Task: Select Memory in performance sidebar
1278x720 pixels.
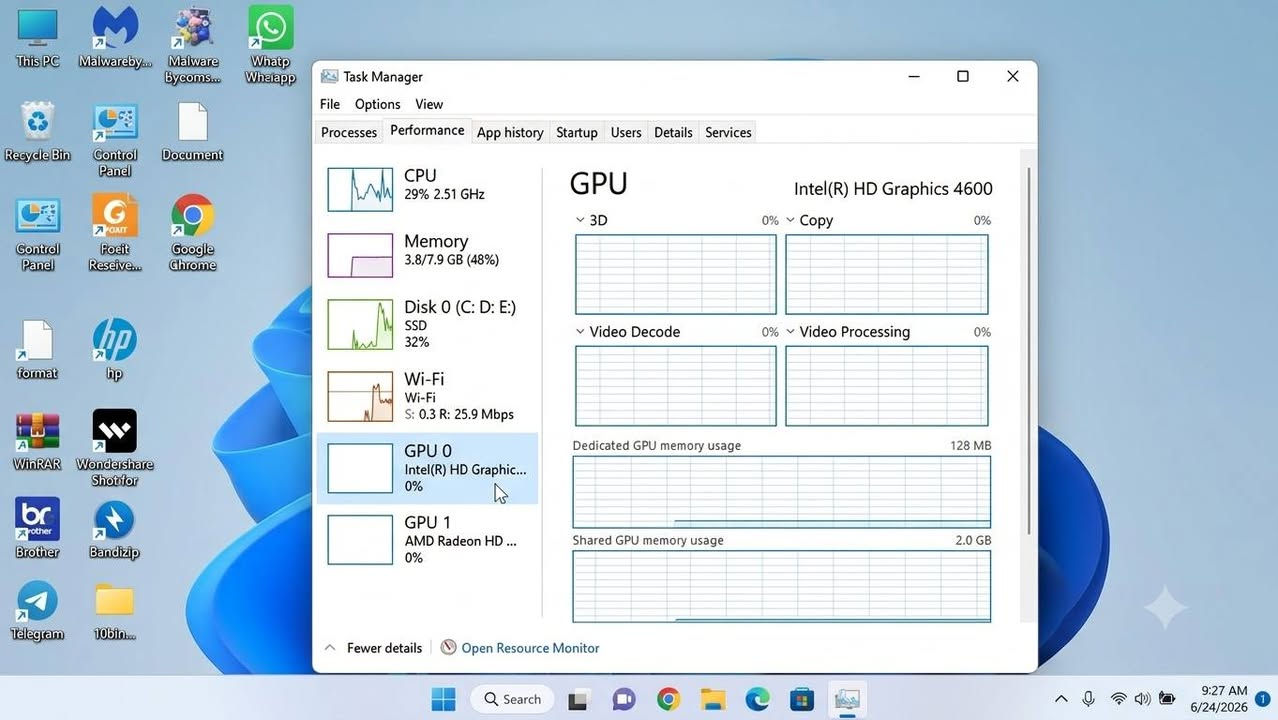Action: pos(428,254)
